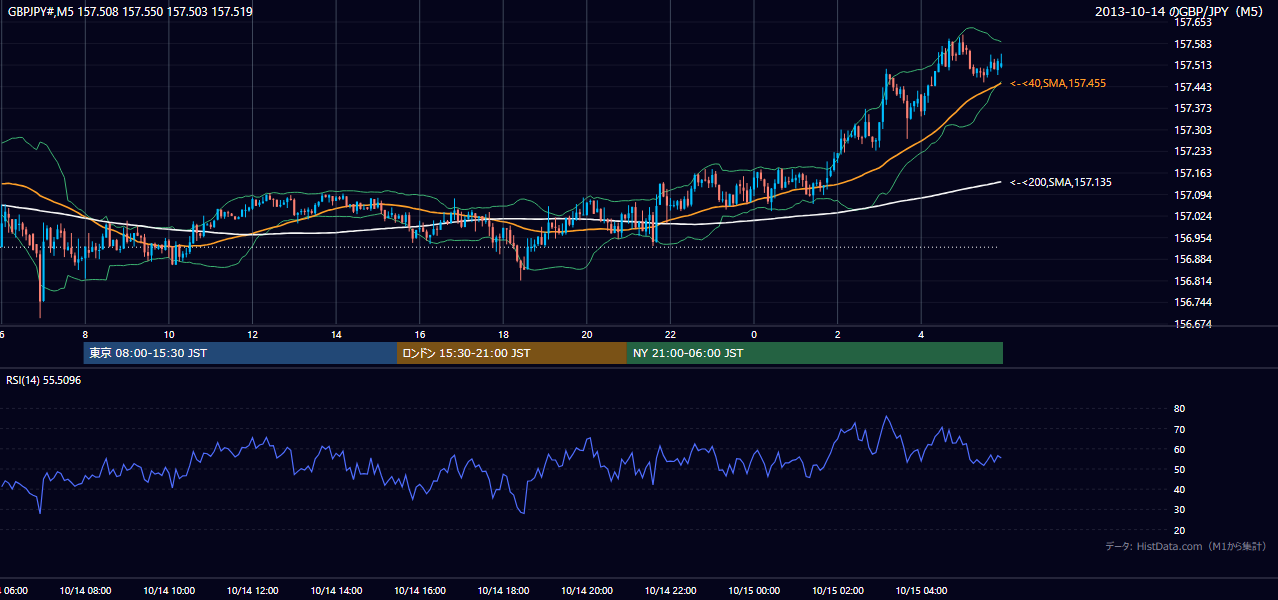This screenshot has width=1278, height=600.
Task: Click the hour 14 tick under the price chart
Action: click(x=336, y=334)
